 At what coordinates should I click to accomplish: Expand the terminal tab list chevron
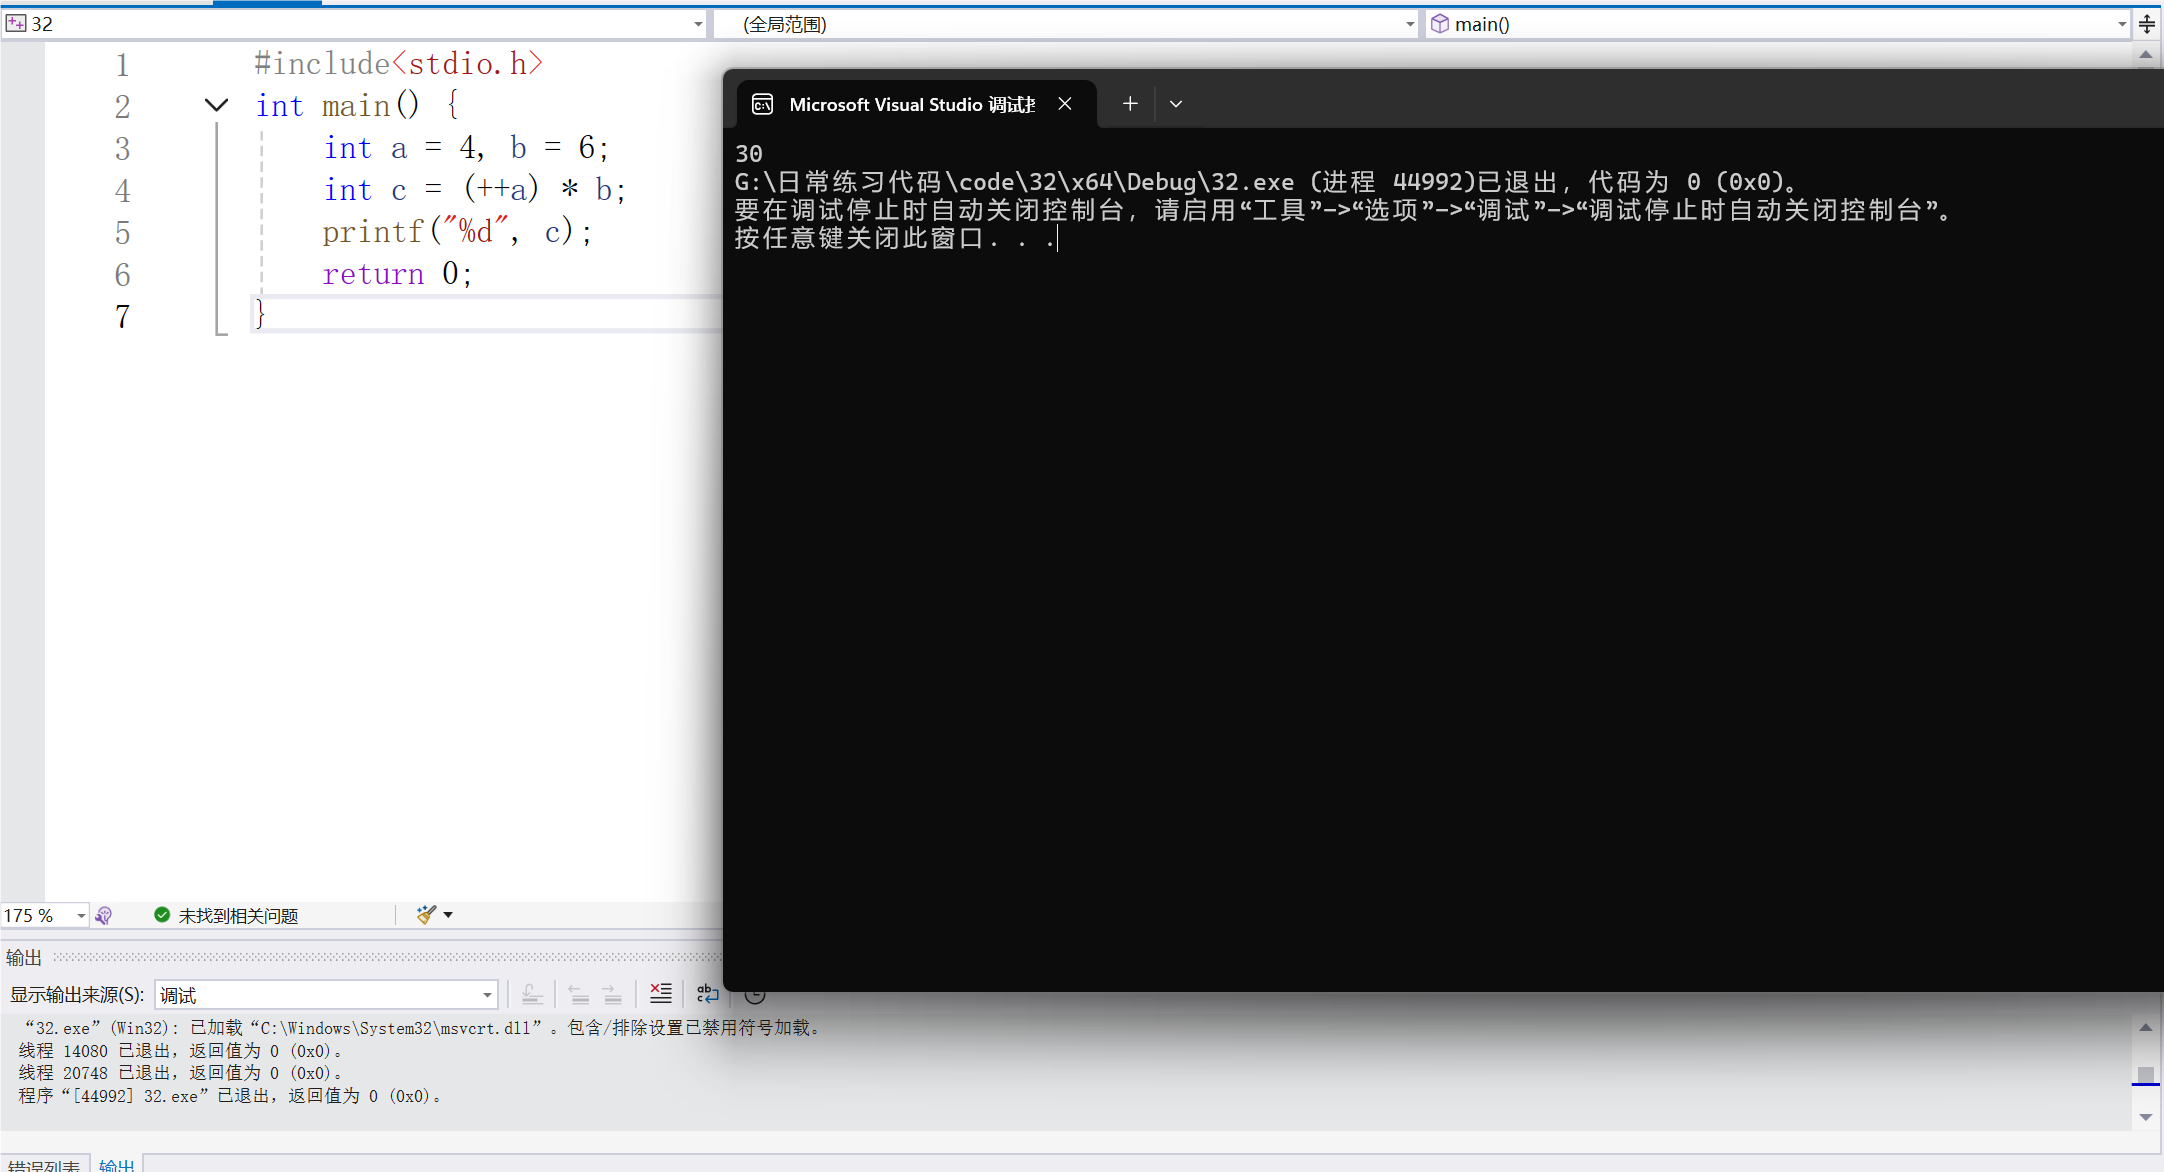[x=1176, y=104]
